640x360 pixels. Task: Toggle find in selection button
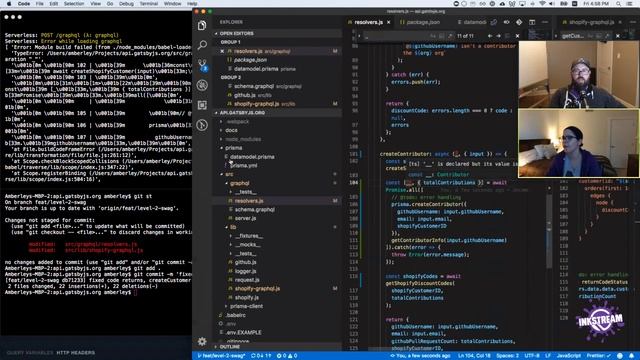click(507, 36)
